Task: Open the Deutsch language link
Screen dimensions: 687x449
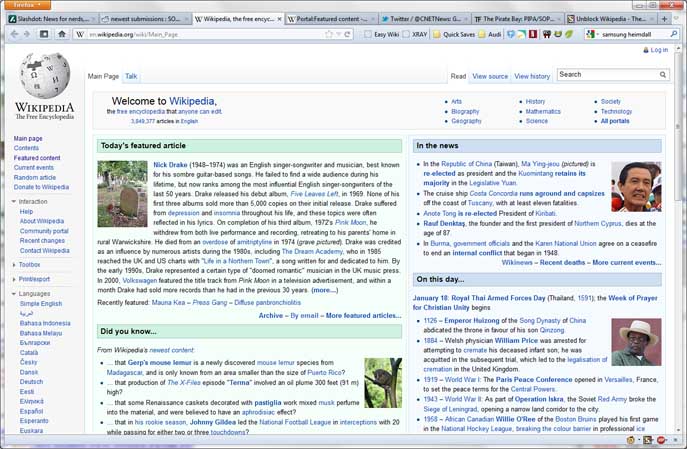Action: [31, 382]
